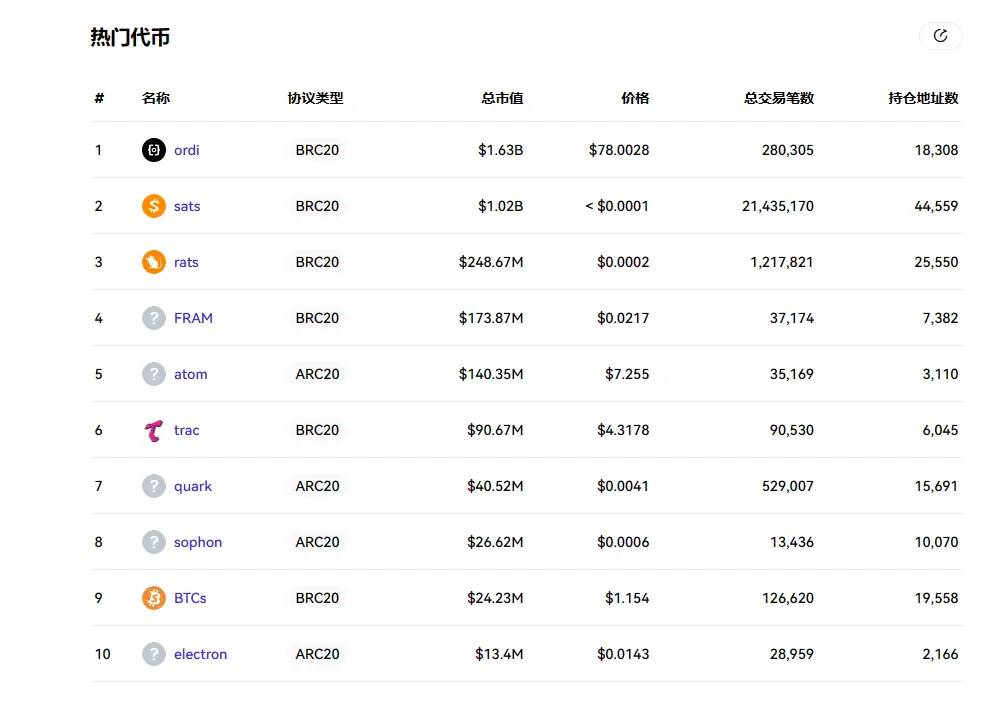The image size is (1005, 712).
Task: Click the sats dollar coin icon
Action: coord(154,206)
